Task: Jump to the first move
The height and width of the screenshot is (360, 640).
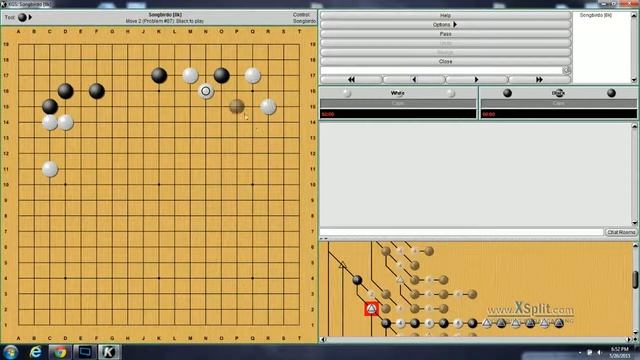Action: (351, 80)
